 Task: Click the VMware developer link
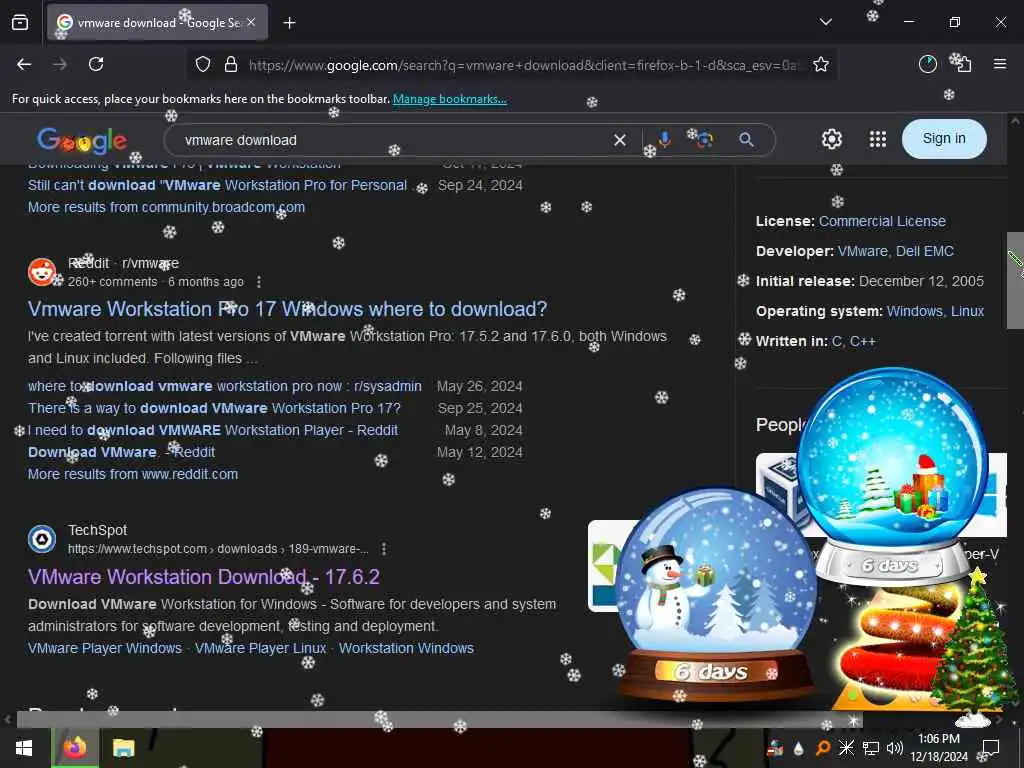coord(862,251)
